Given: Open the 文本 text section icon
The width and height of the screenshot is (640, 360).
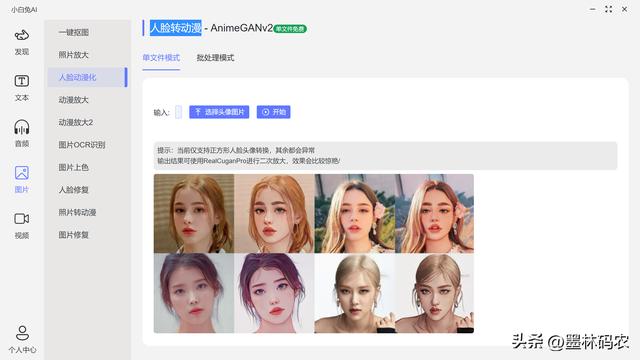Looking at the screenshot, I should click(x=22, y=81).
